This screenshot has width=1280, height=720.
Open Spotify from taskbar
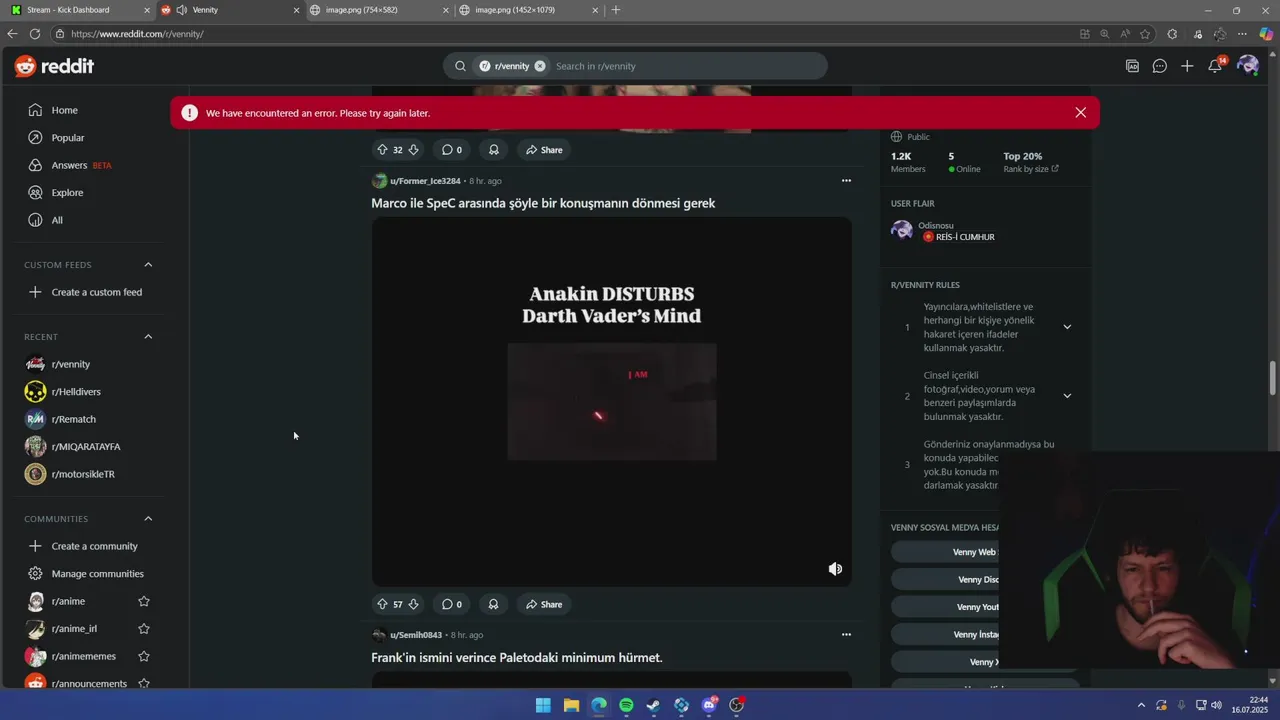point(626,705)
